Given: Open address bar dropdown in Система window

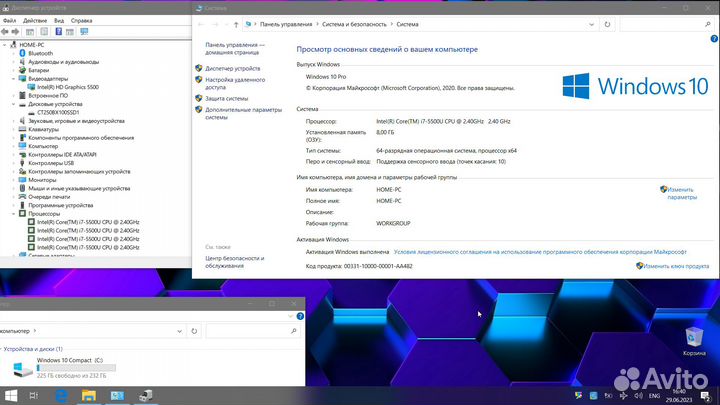Looking at the screenshot, I should pyautogui.click(x=591, y=24).
